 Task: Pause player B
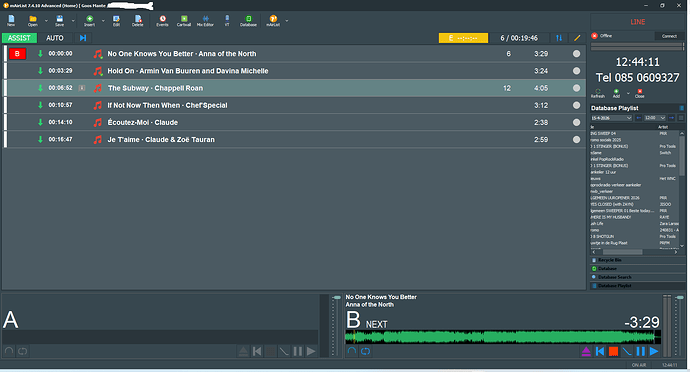click(641, 351)
